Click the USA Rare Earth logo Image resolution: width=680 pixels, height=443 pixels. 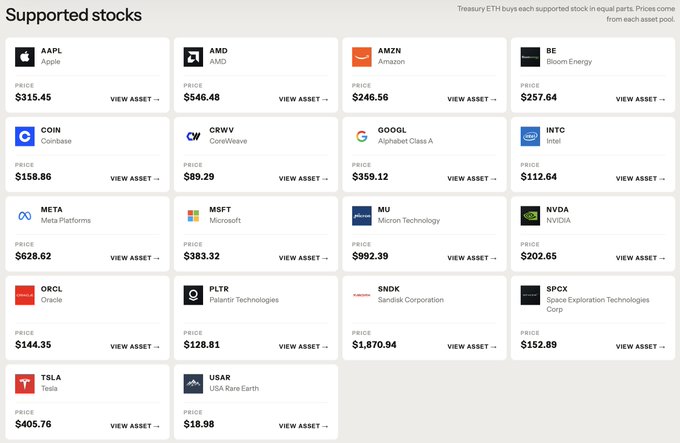tap(193, 384)
